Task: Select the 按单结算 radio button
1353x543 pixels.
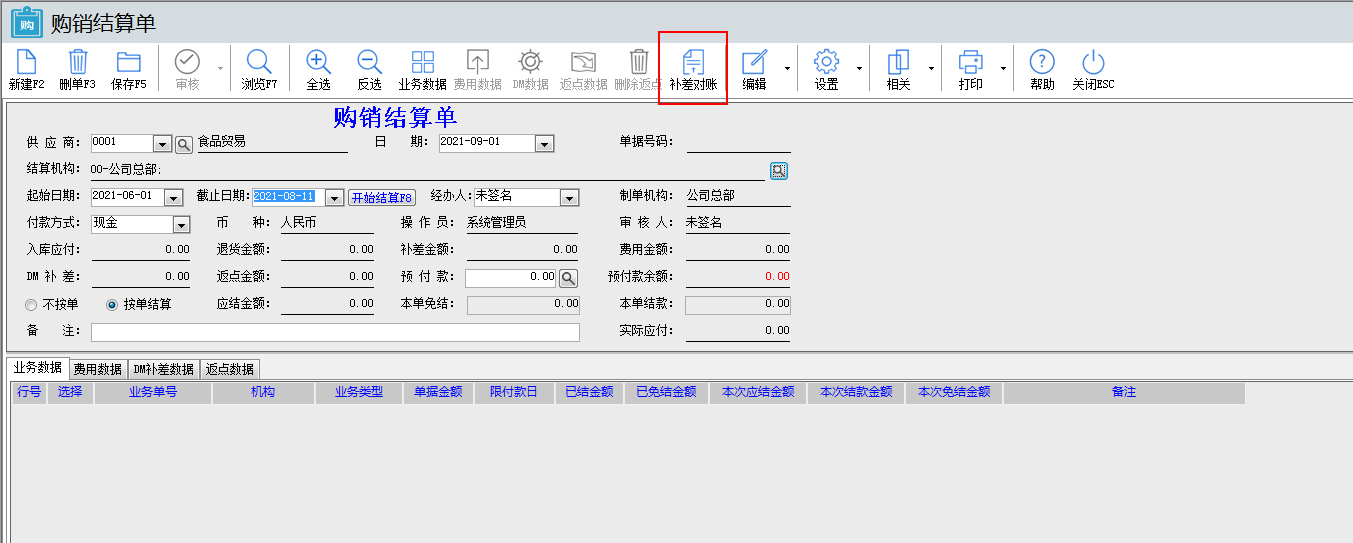Action: [112, 304]
